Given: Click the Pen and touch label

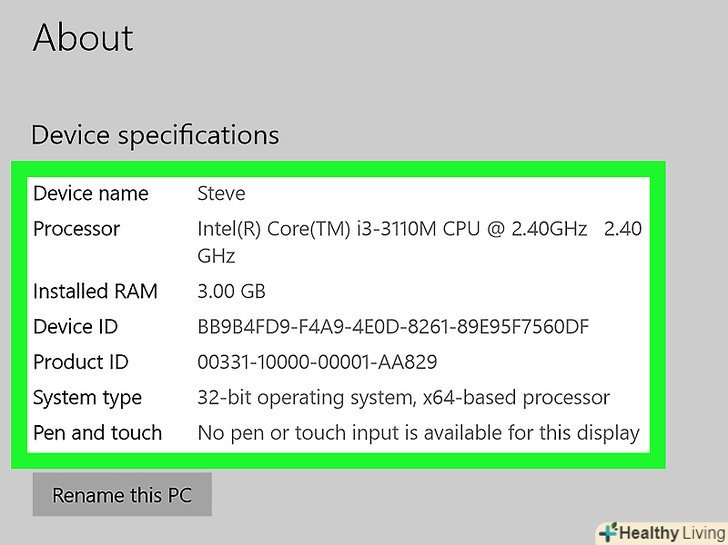Looking at the screenshot, I should pyautogui.click(x=97, y=433).
